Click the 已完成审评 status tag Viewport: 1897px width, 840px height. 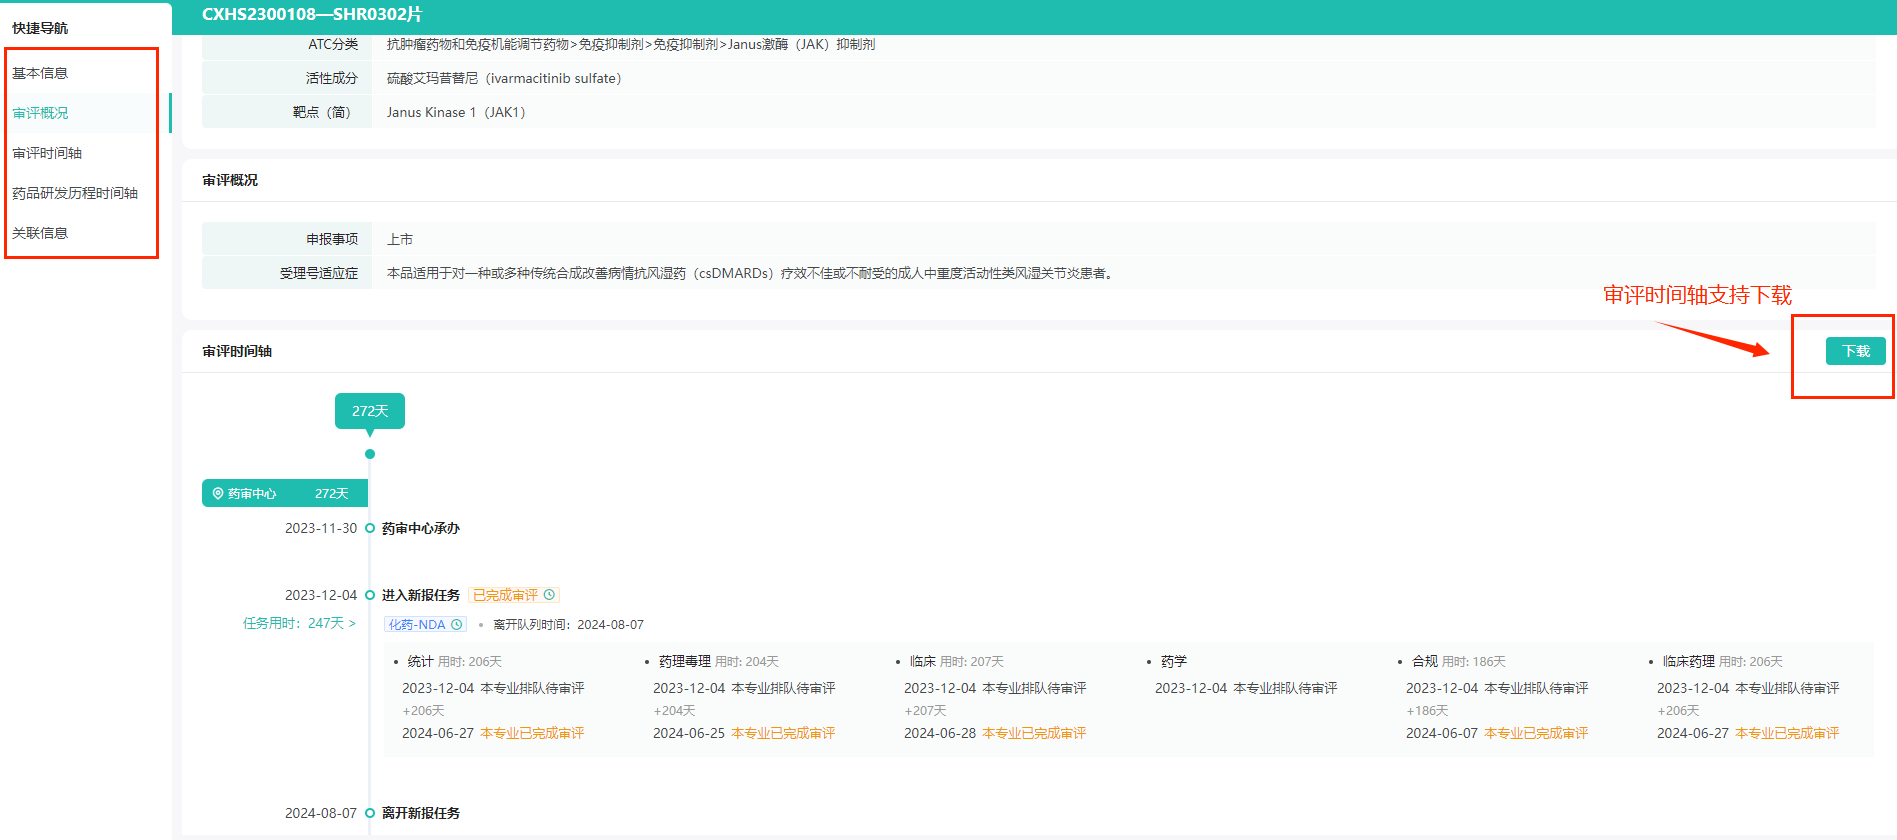coord(513,595)
